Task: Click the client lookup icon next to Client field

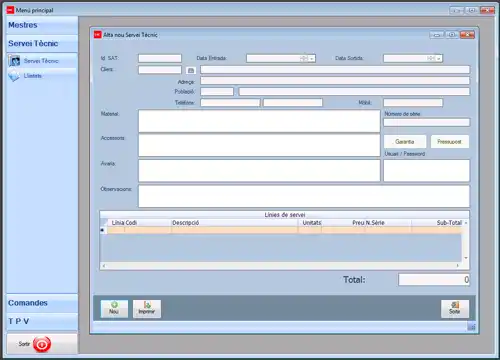Action: (191, 70)
